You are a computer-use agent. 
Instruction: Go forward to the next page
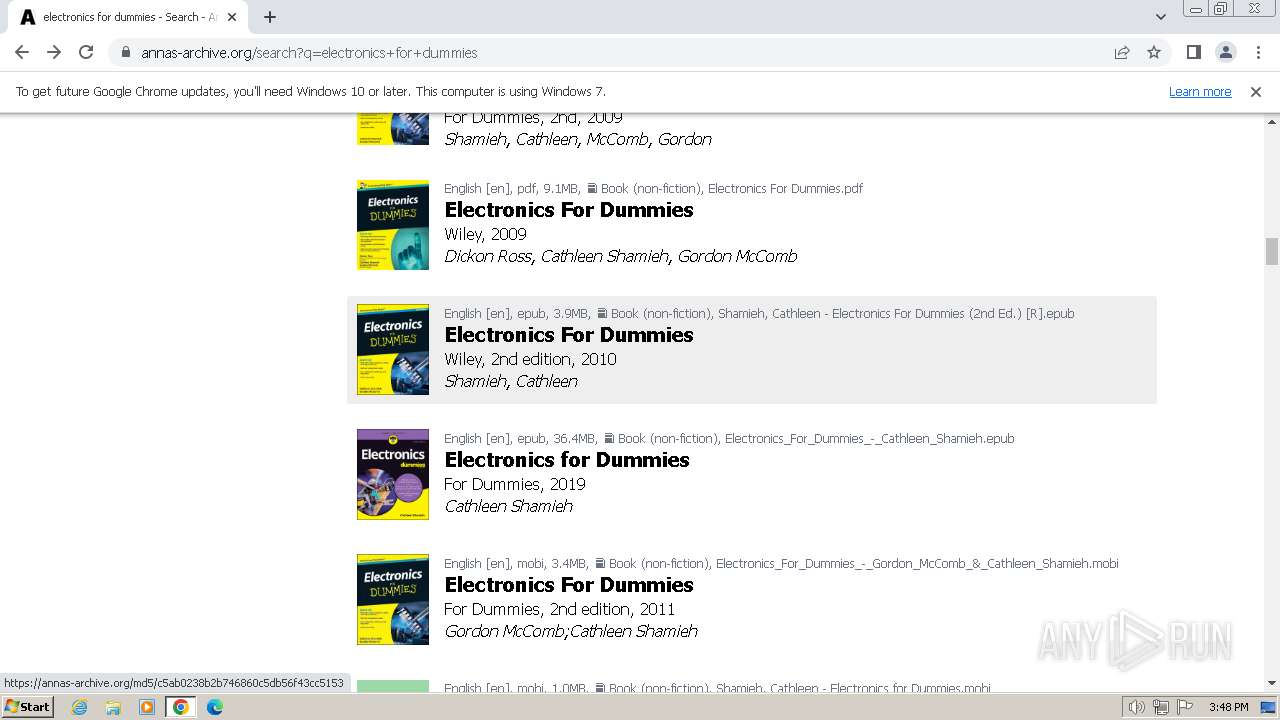click(x=54, y=52)
